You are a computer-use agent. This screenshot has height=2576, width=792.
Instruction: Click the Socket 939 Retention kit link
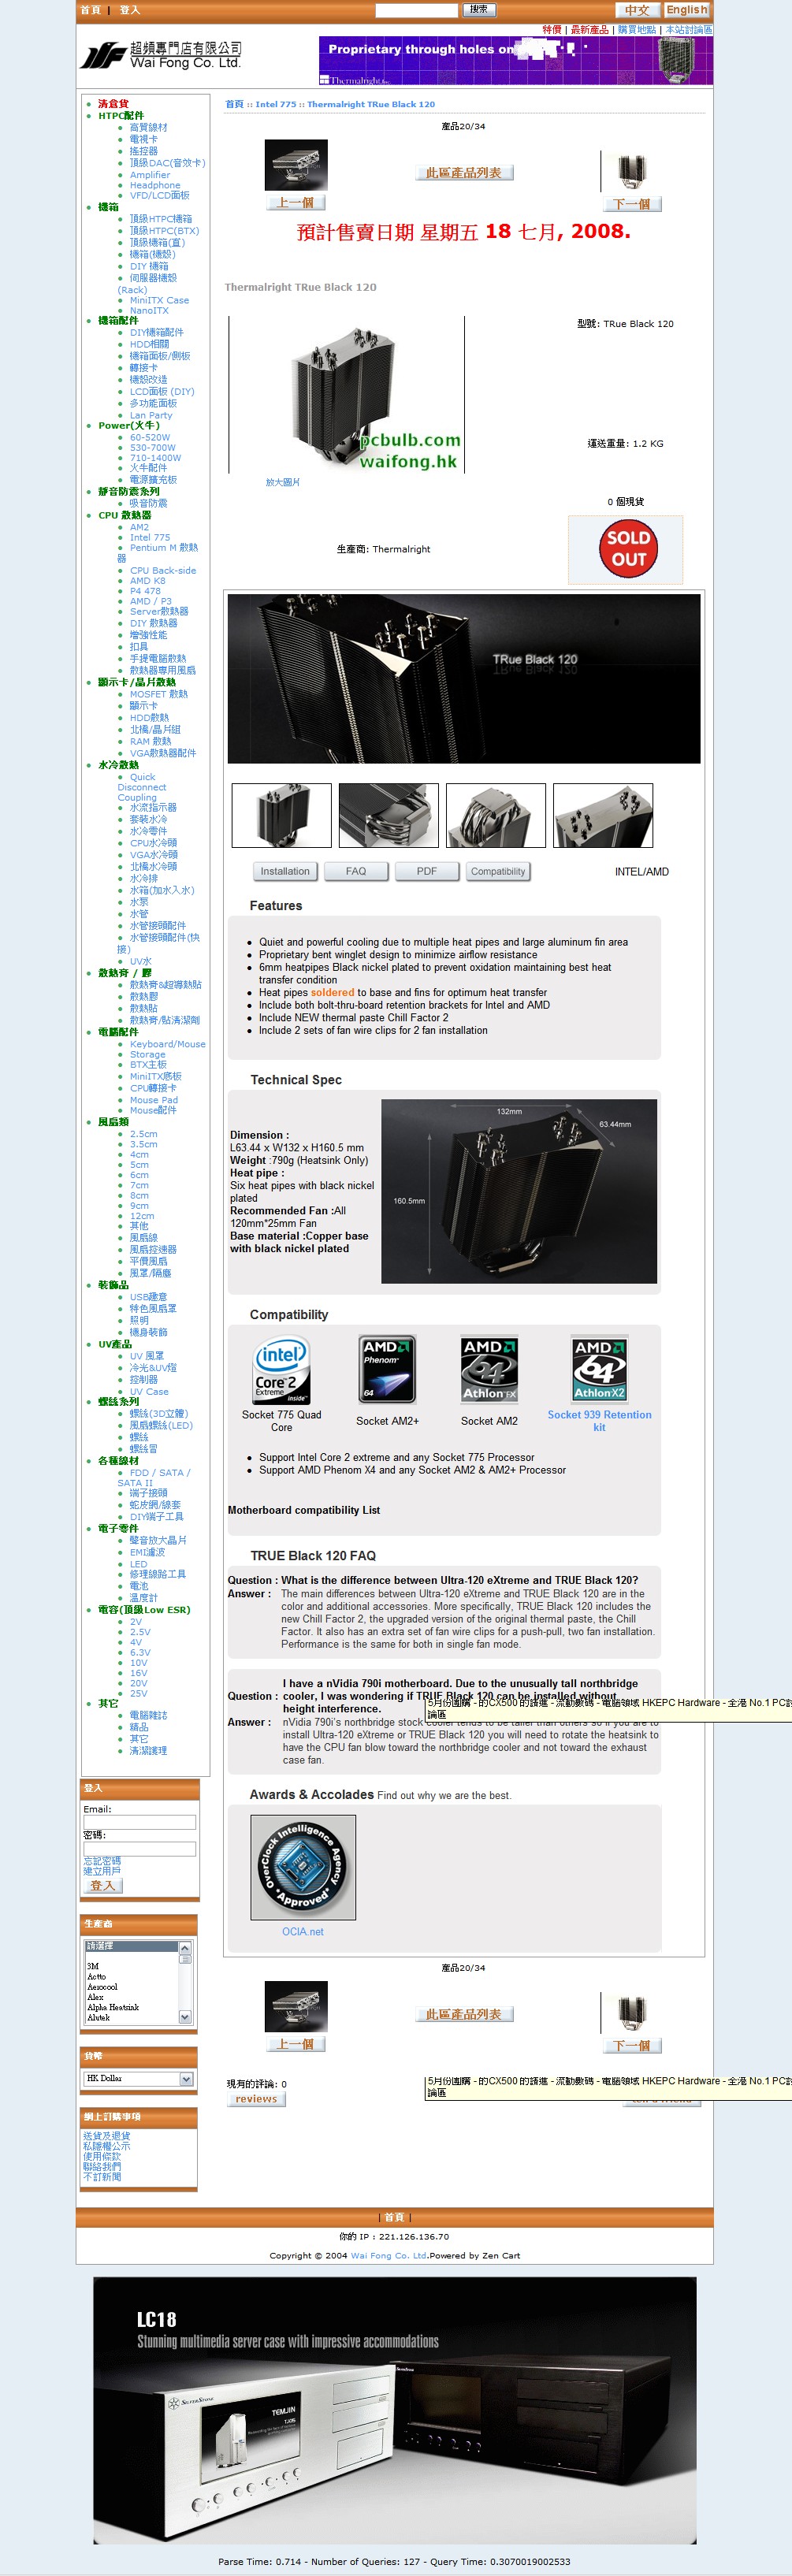click(599, 1420)
